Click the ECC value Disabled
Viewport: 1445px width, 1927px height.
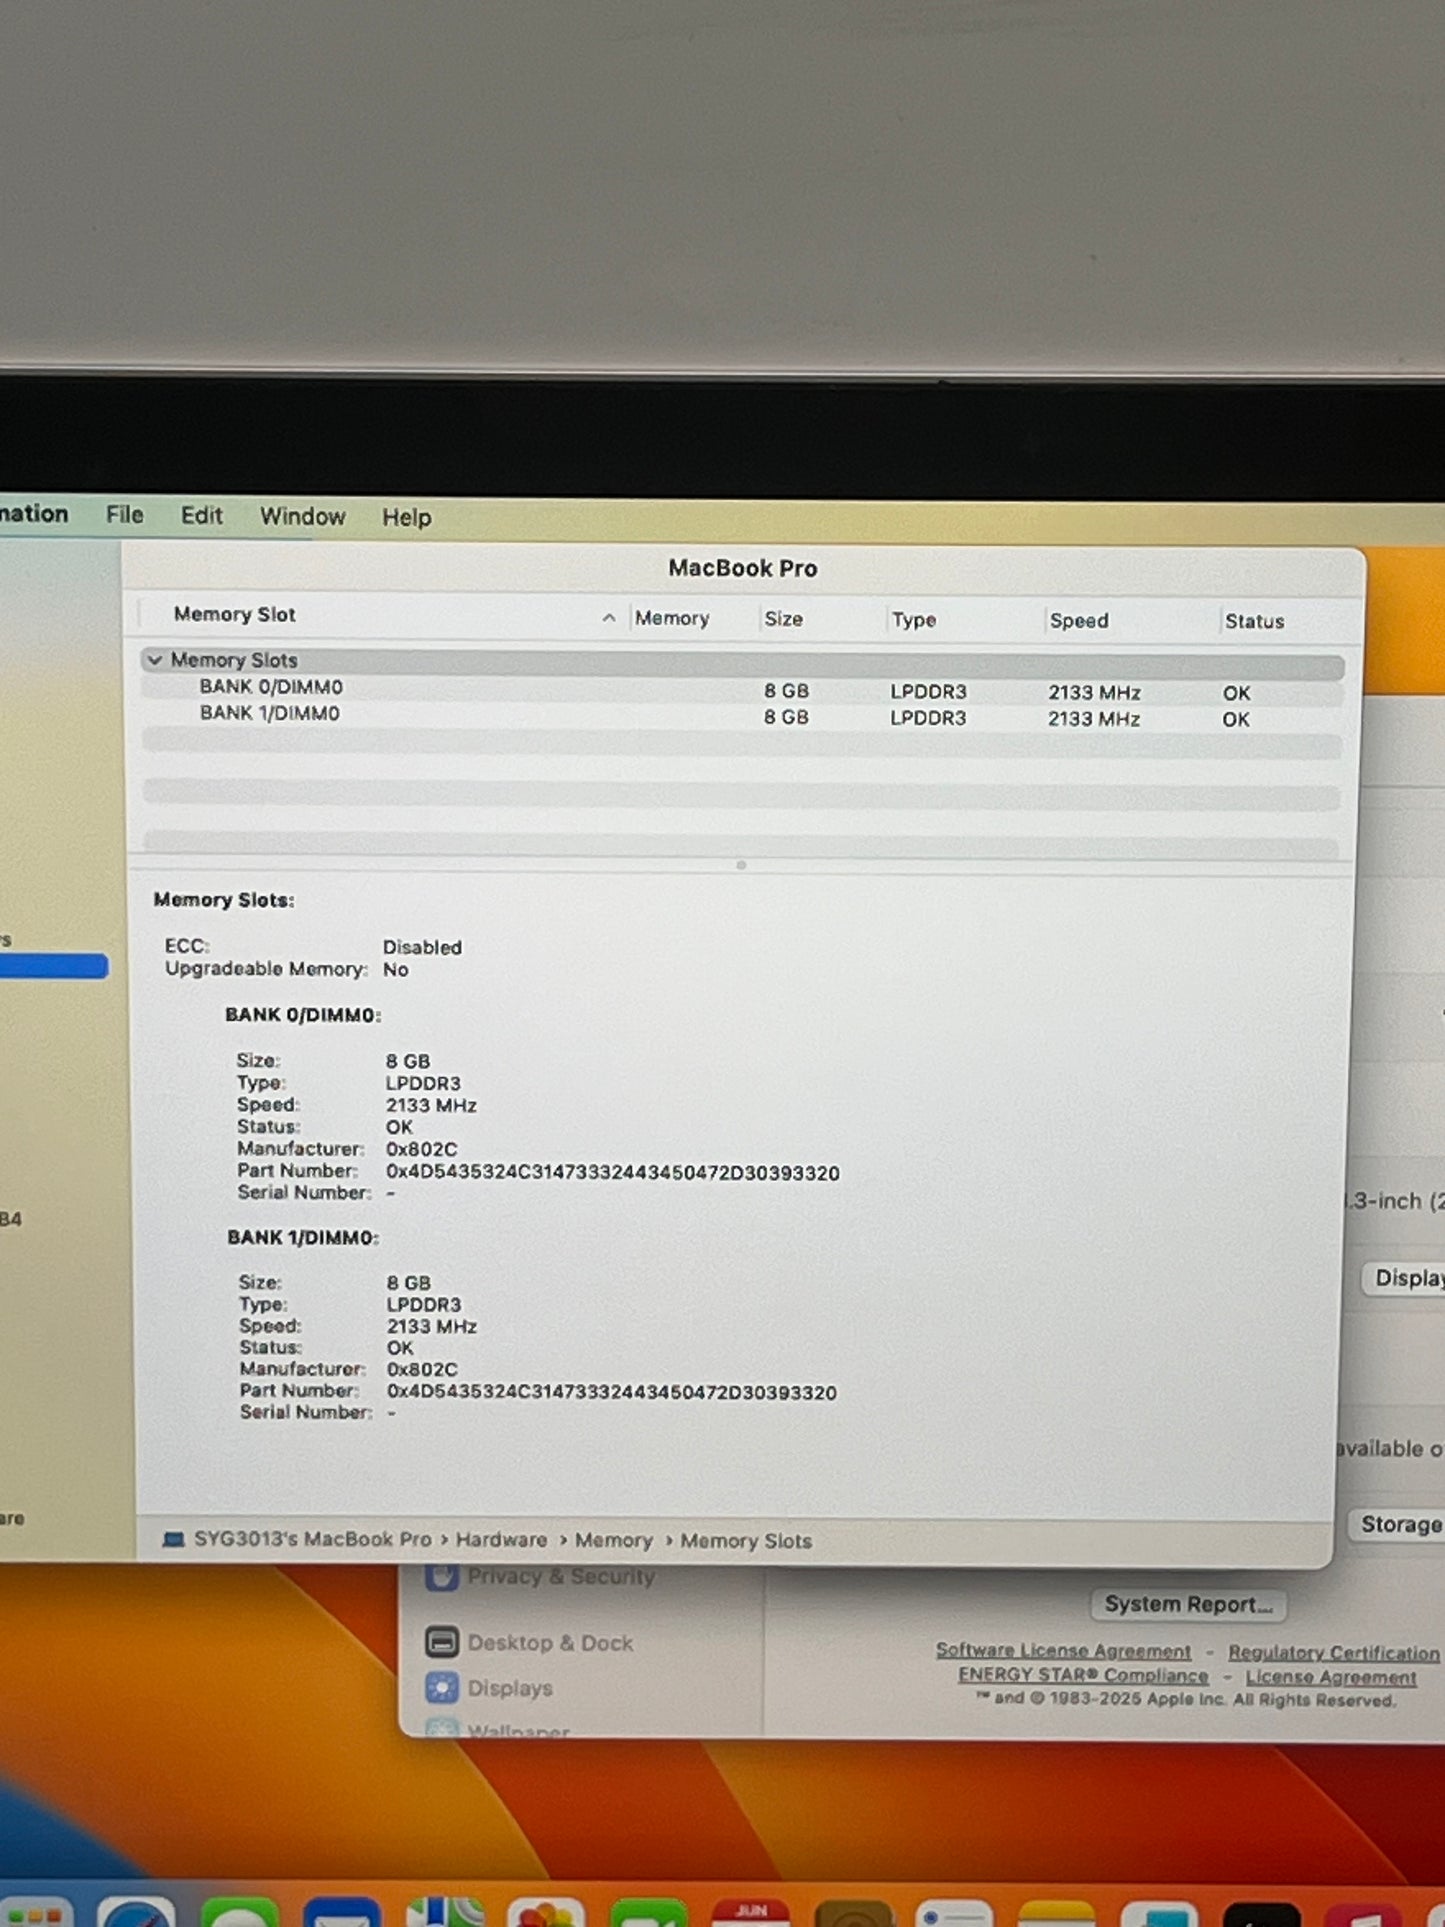click(x=422, y=947)
